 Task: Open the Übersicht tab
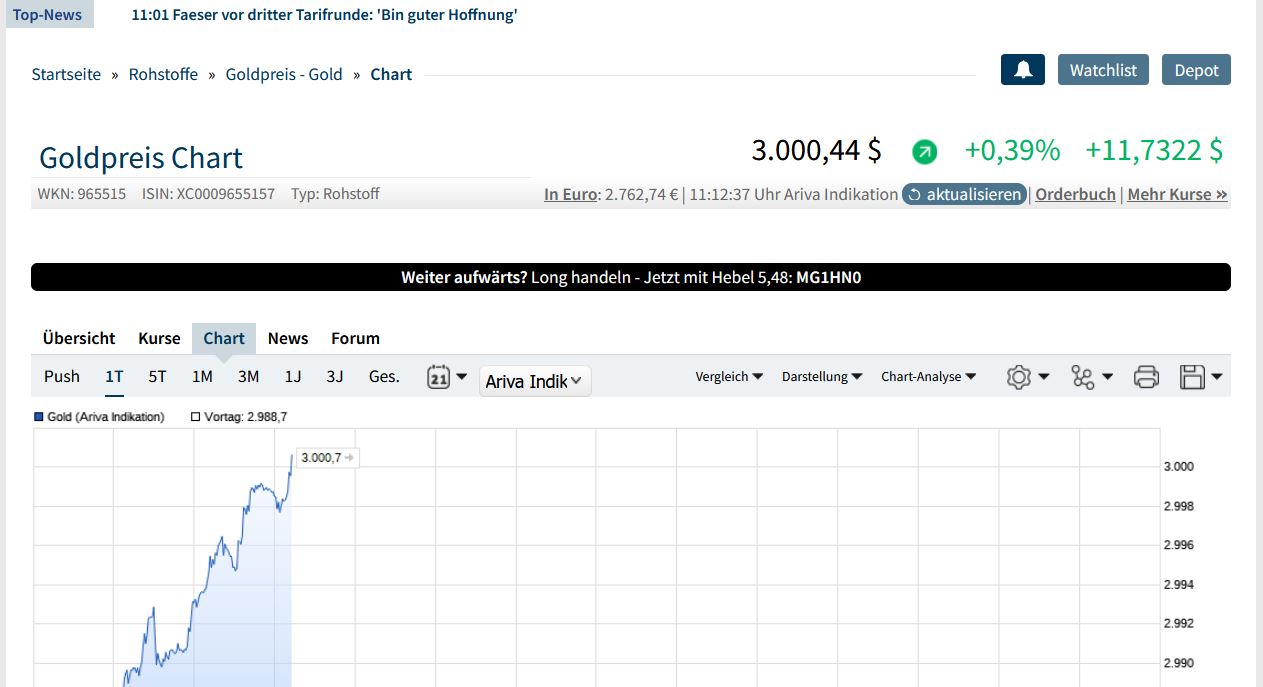pos(79,338)
